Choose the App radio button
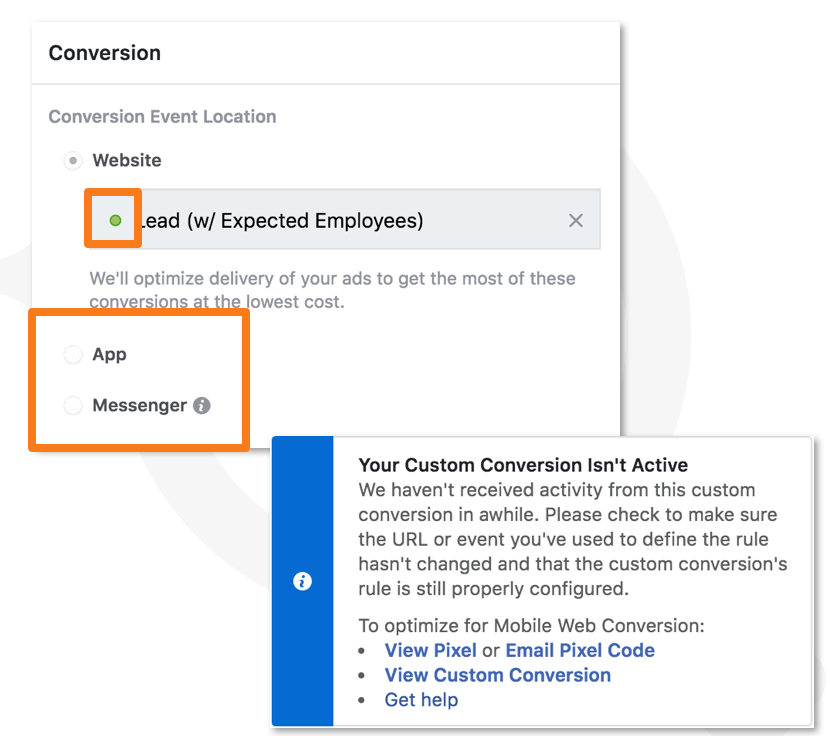 (x=73, y=354)
